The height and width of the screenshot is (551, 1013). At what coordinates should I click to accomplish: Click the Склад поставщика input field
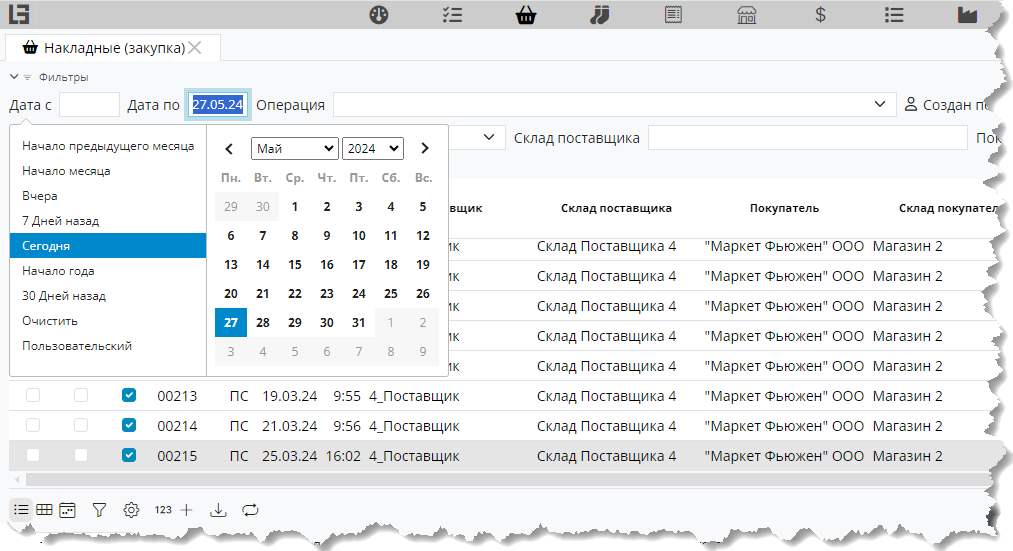[806, 138]
